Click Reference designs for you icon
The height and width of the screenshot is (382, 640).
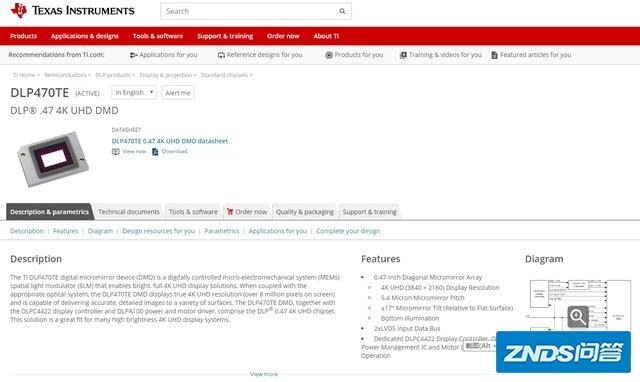coord(221,55)
